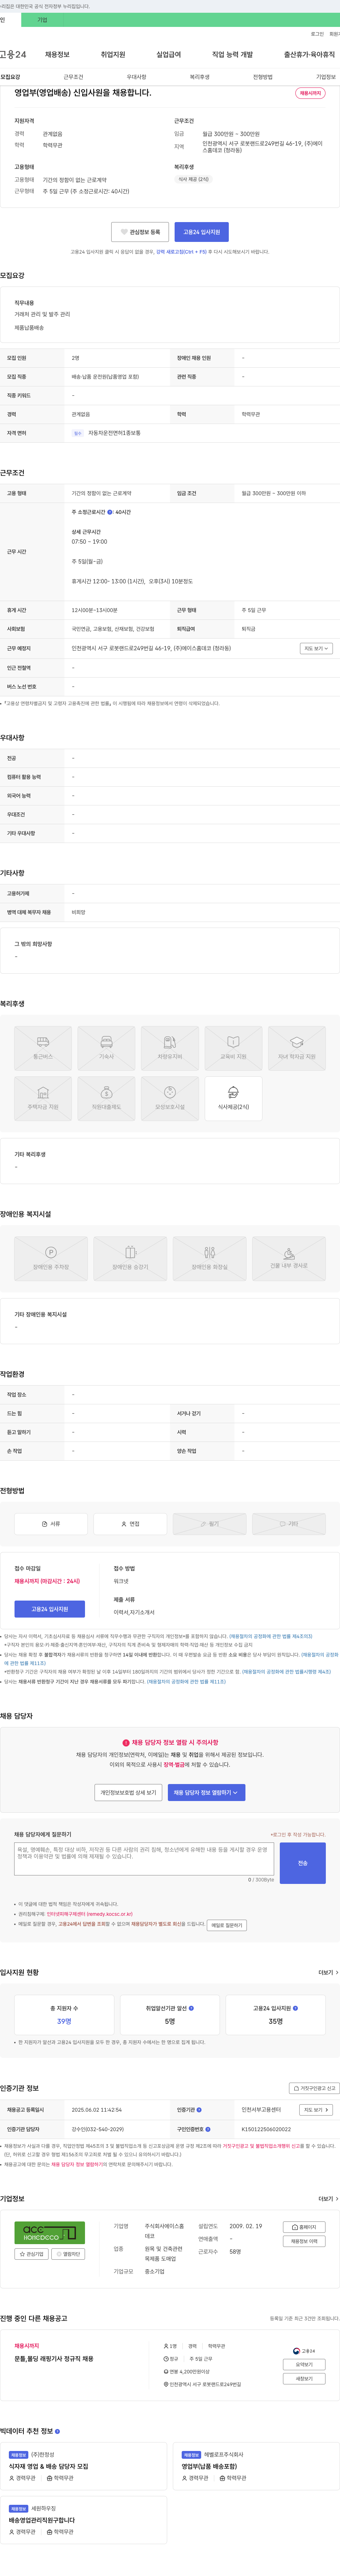
Task: Click the 고용24 logo at top
Action: coord(13,55)
